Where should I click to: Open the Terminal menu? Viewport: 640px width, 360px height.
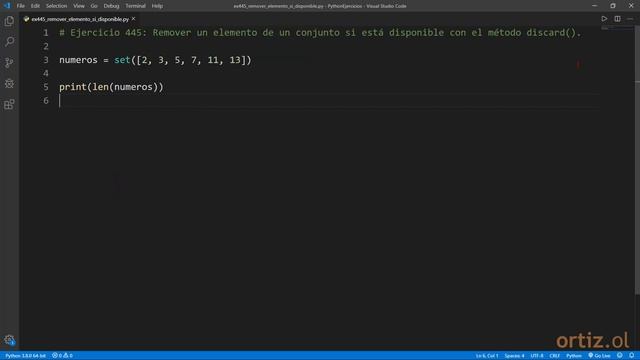(135, 6)
